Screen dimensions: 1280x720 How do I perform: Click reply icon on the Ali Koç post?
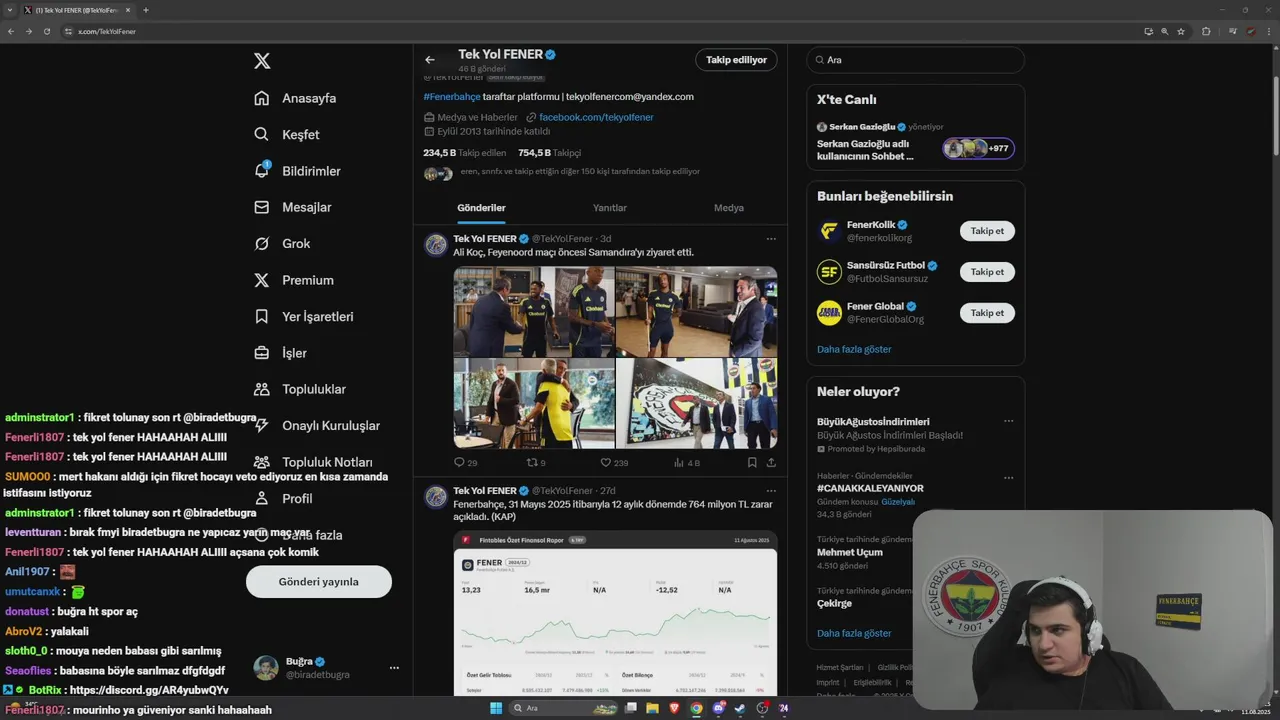click(459, 462)
